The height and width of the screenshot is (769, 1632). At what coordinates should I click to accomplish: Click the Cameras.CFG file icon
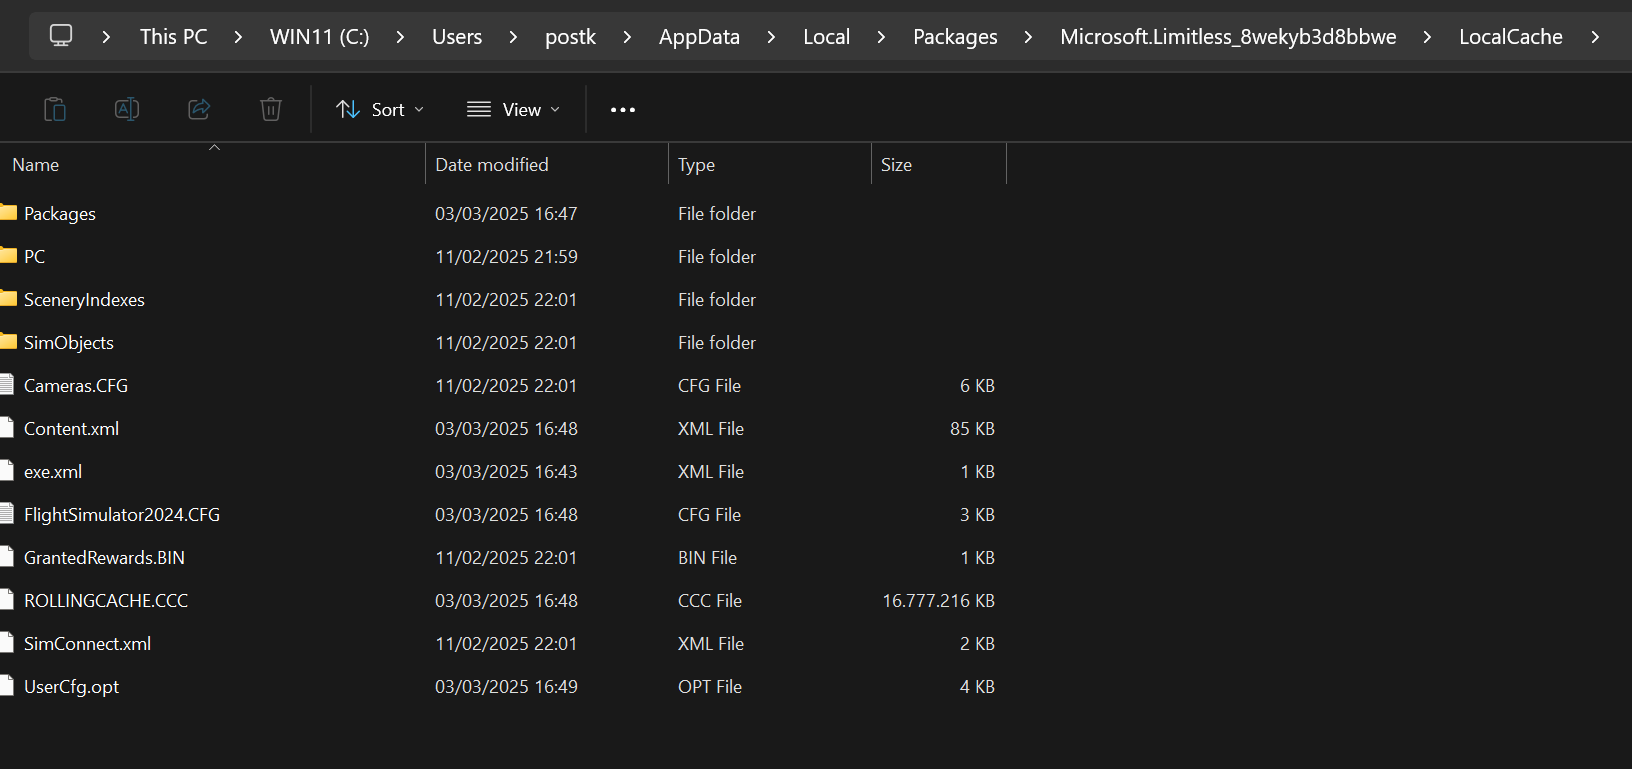point(7,385)
